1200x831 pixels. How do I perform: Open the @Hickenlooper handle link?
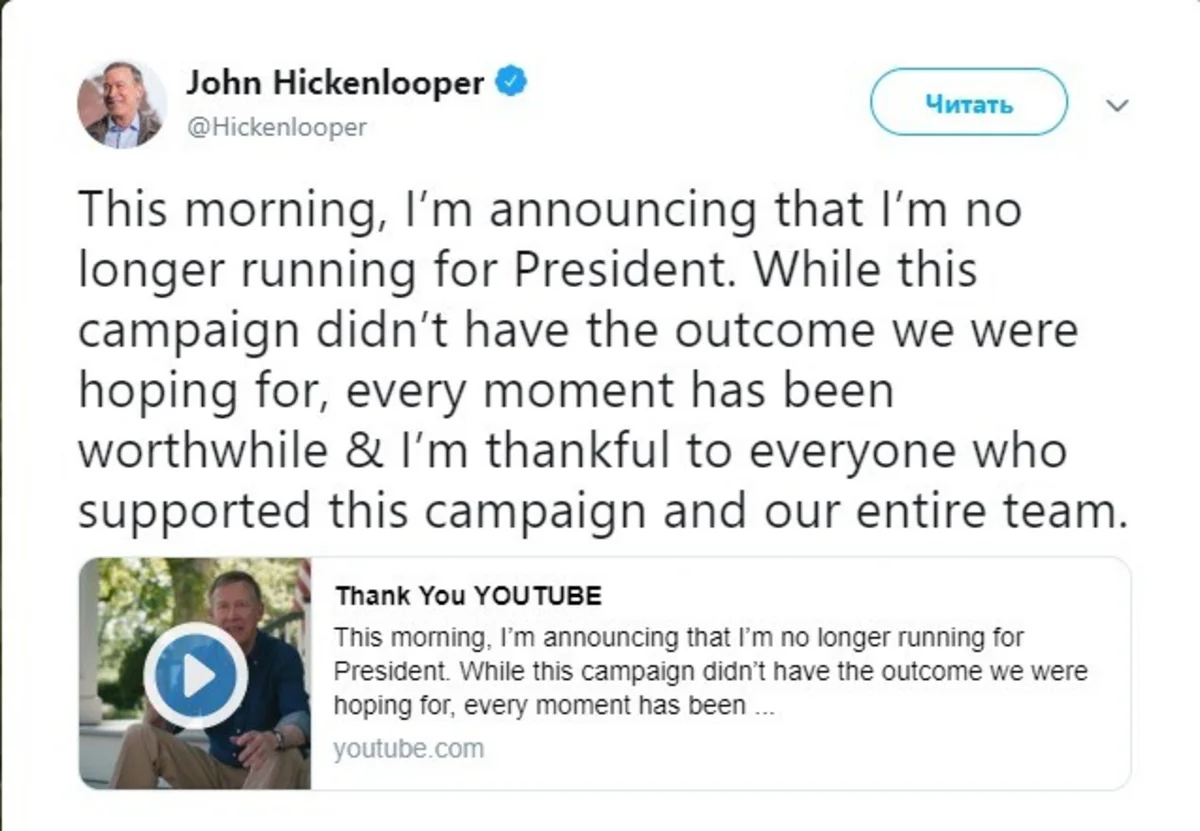tap(277, 127)
